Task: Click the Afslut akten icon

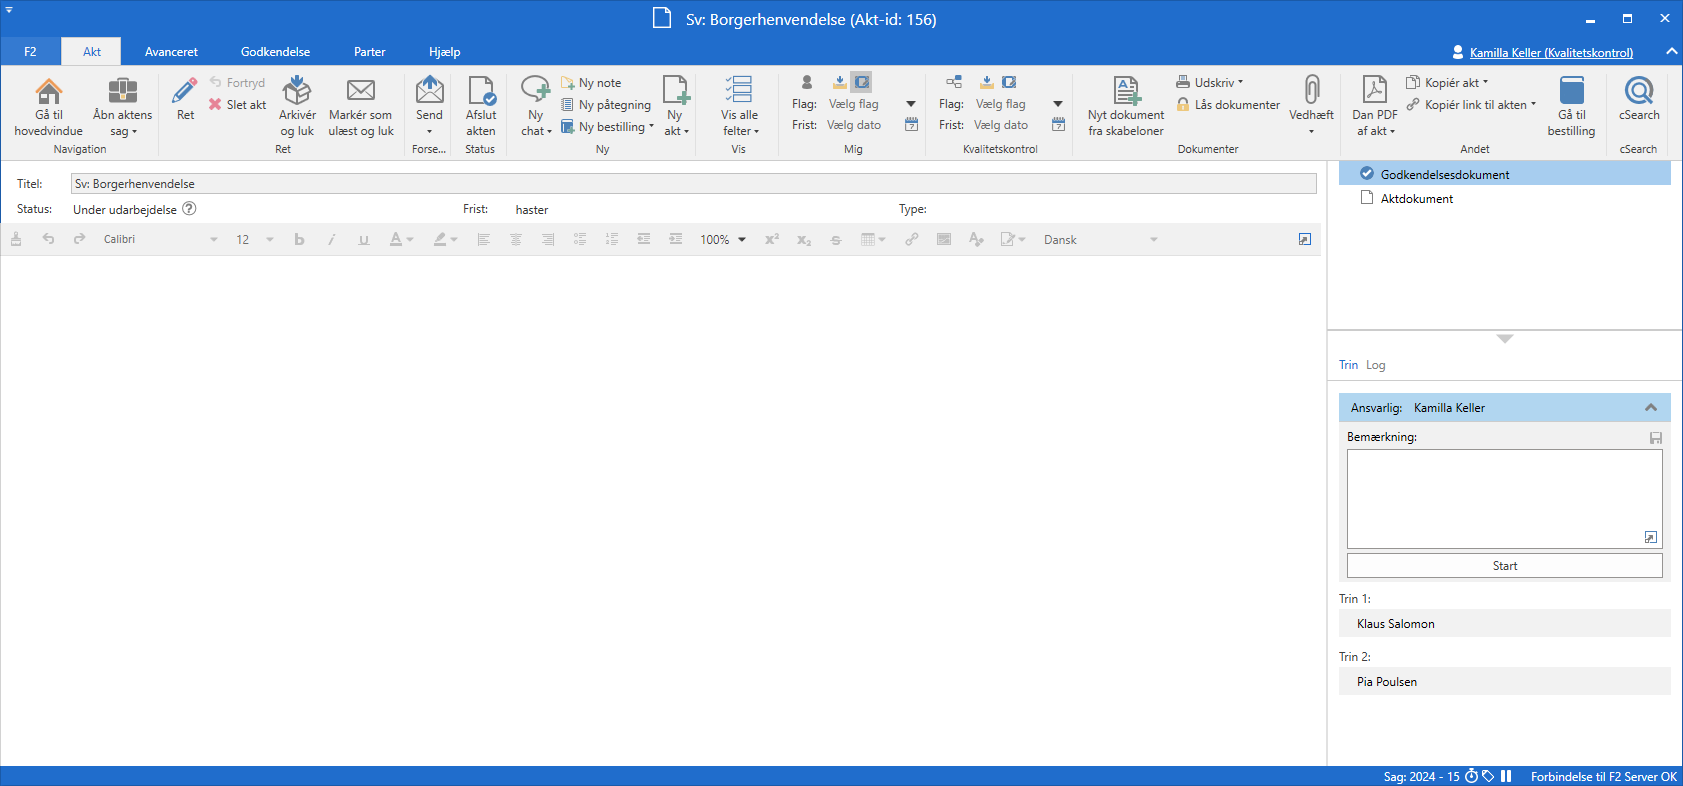Action: pyautogui.click(x=481, y=92)
